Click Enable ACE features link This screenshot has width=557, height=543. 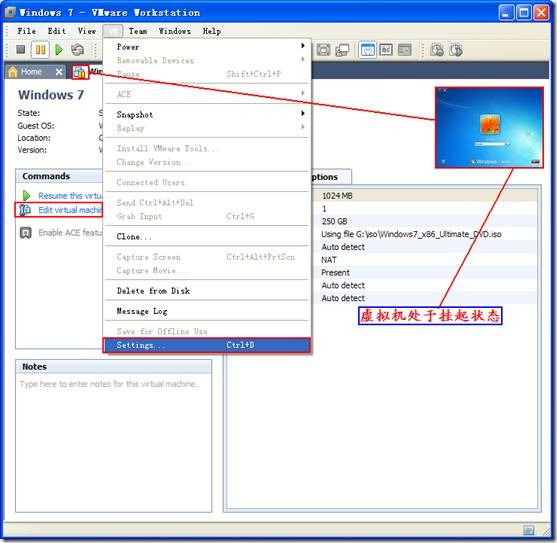pos(70,233)
